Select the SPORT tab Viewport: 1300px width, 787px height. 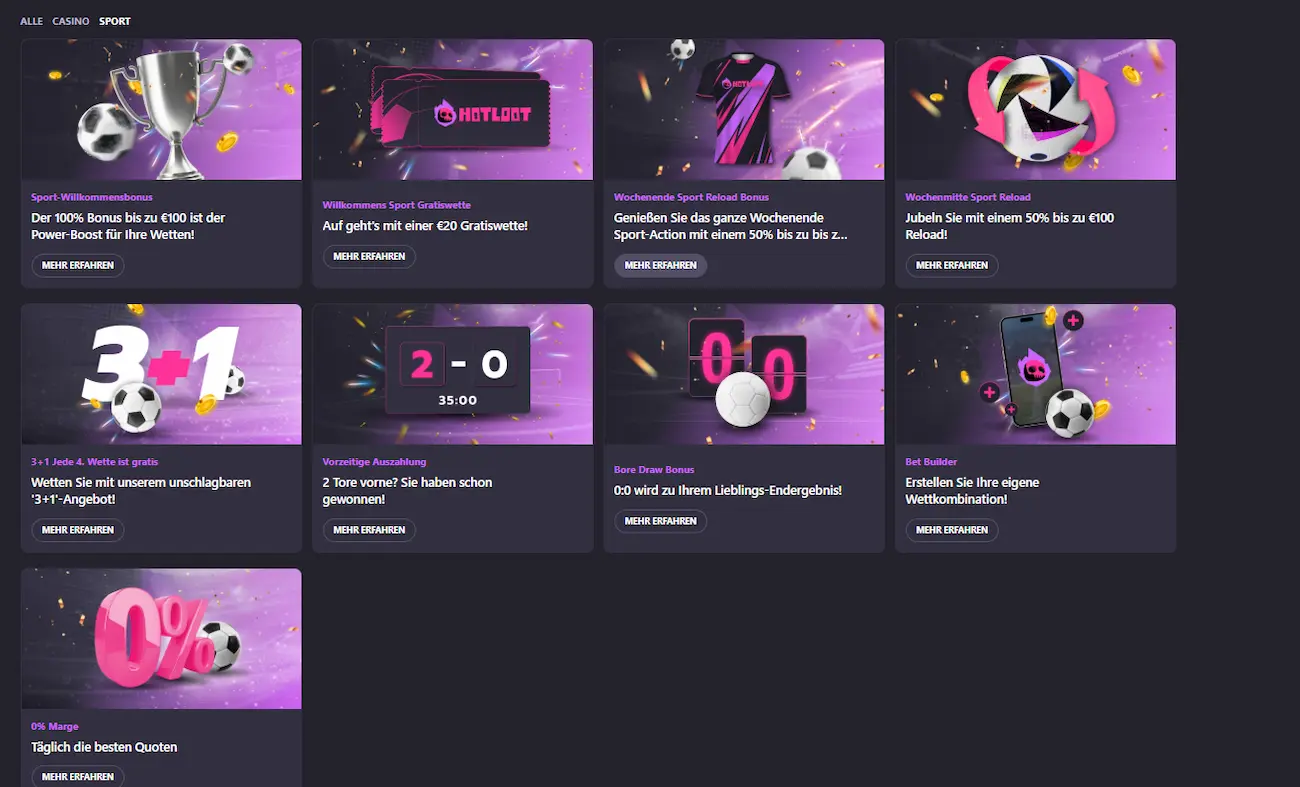[115, 21]
